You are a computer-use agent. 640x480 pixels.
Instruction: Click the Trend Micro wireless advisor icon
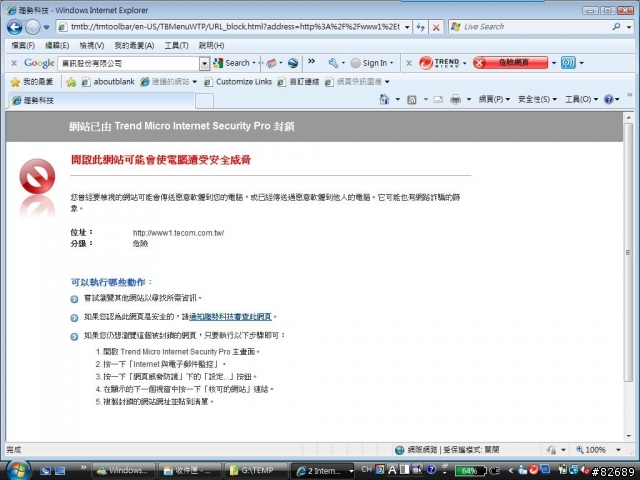[568, 62]
